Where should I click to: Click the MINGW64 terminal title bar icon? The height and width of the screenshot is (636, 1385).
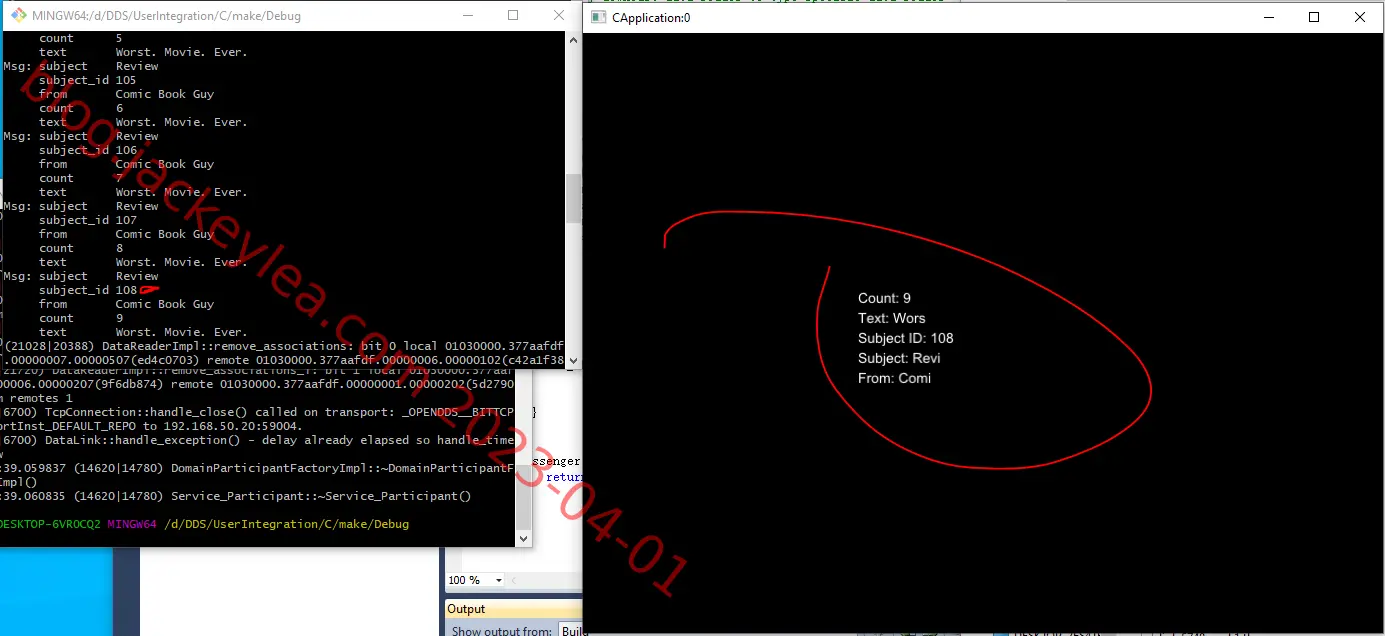(17, 16)
